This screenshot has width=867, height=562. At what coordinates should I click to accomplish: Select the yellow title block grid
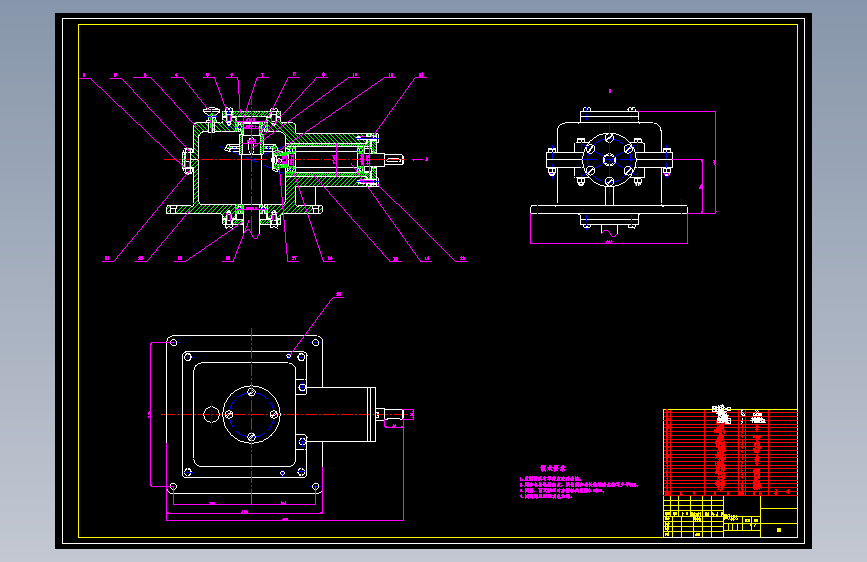click(730, 516)
